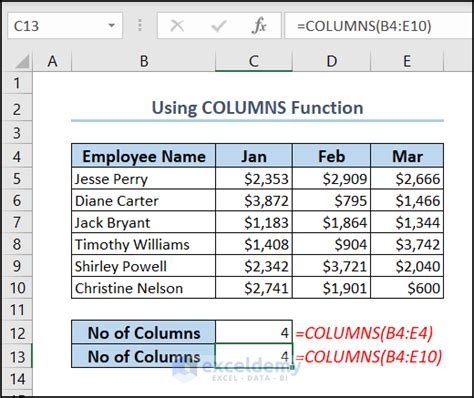This screenshot has width=474, height=398.
Task: Click the $3,721 cell
Action: click(332, 266)
